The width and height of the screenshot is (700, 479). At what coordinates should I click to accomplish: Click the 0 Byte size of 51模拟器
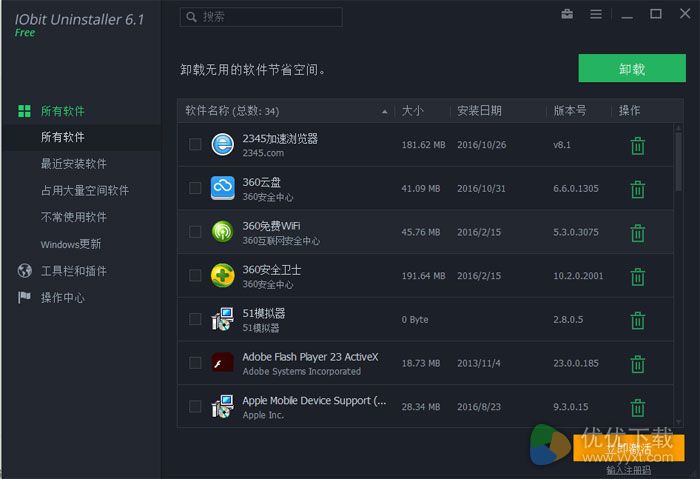[415, 320]
